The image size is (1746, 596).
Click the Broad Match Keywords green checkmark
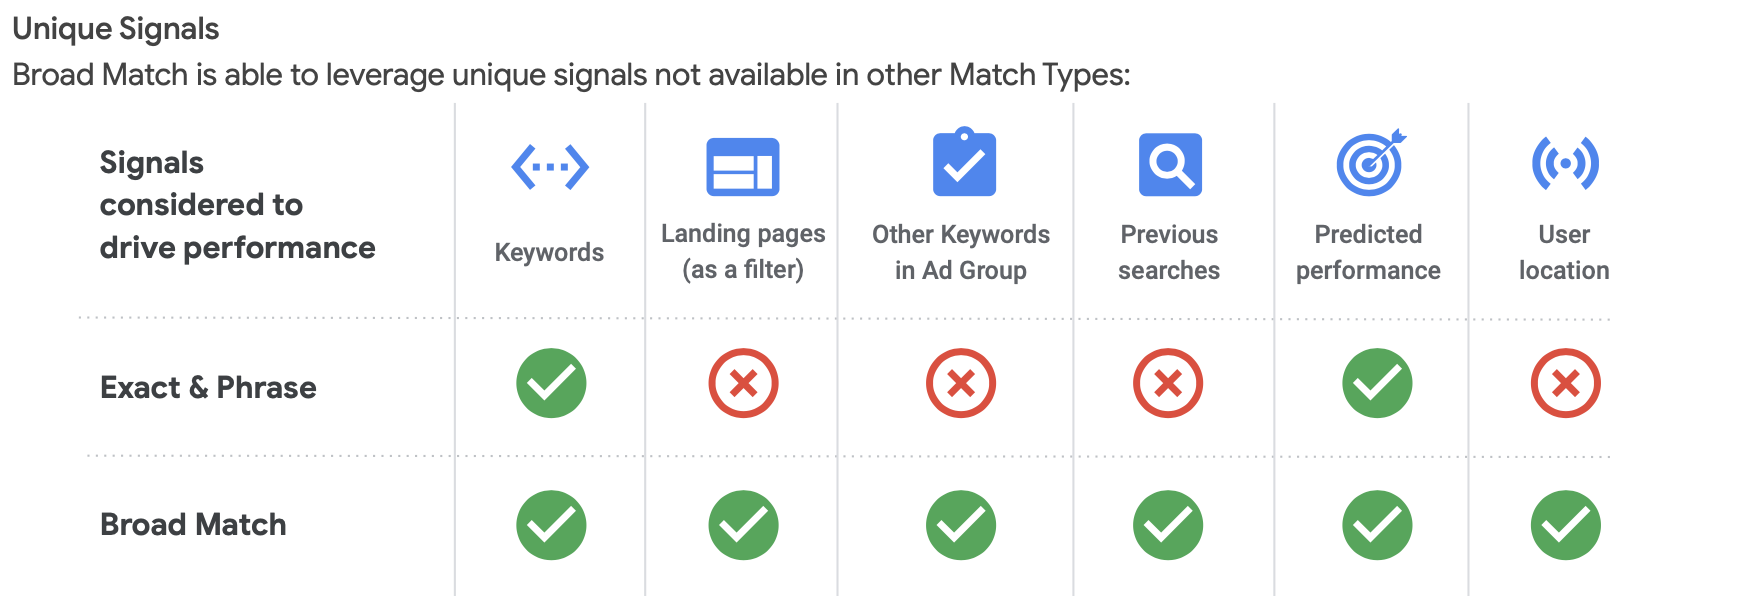pyautogui.click(x=551, y=525)
